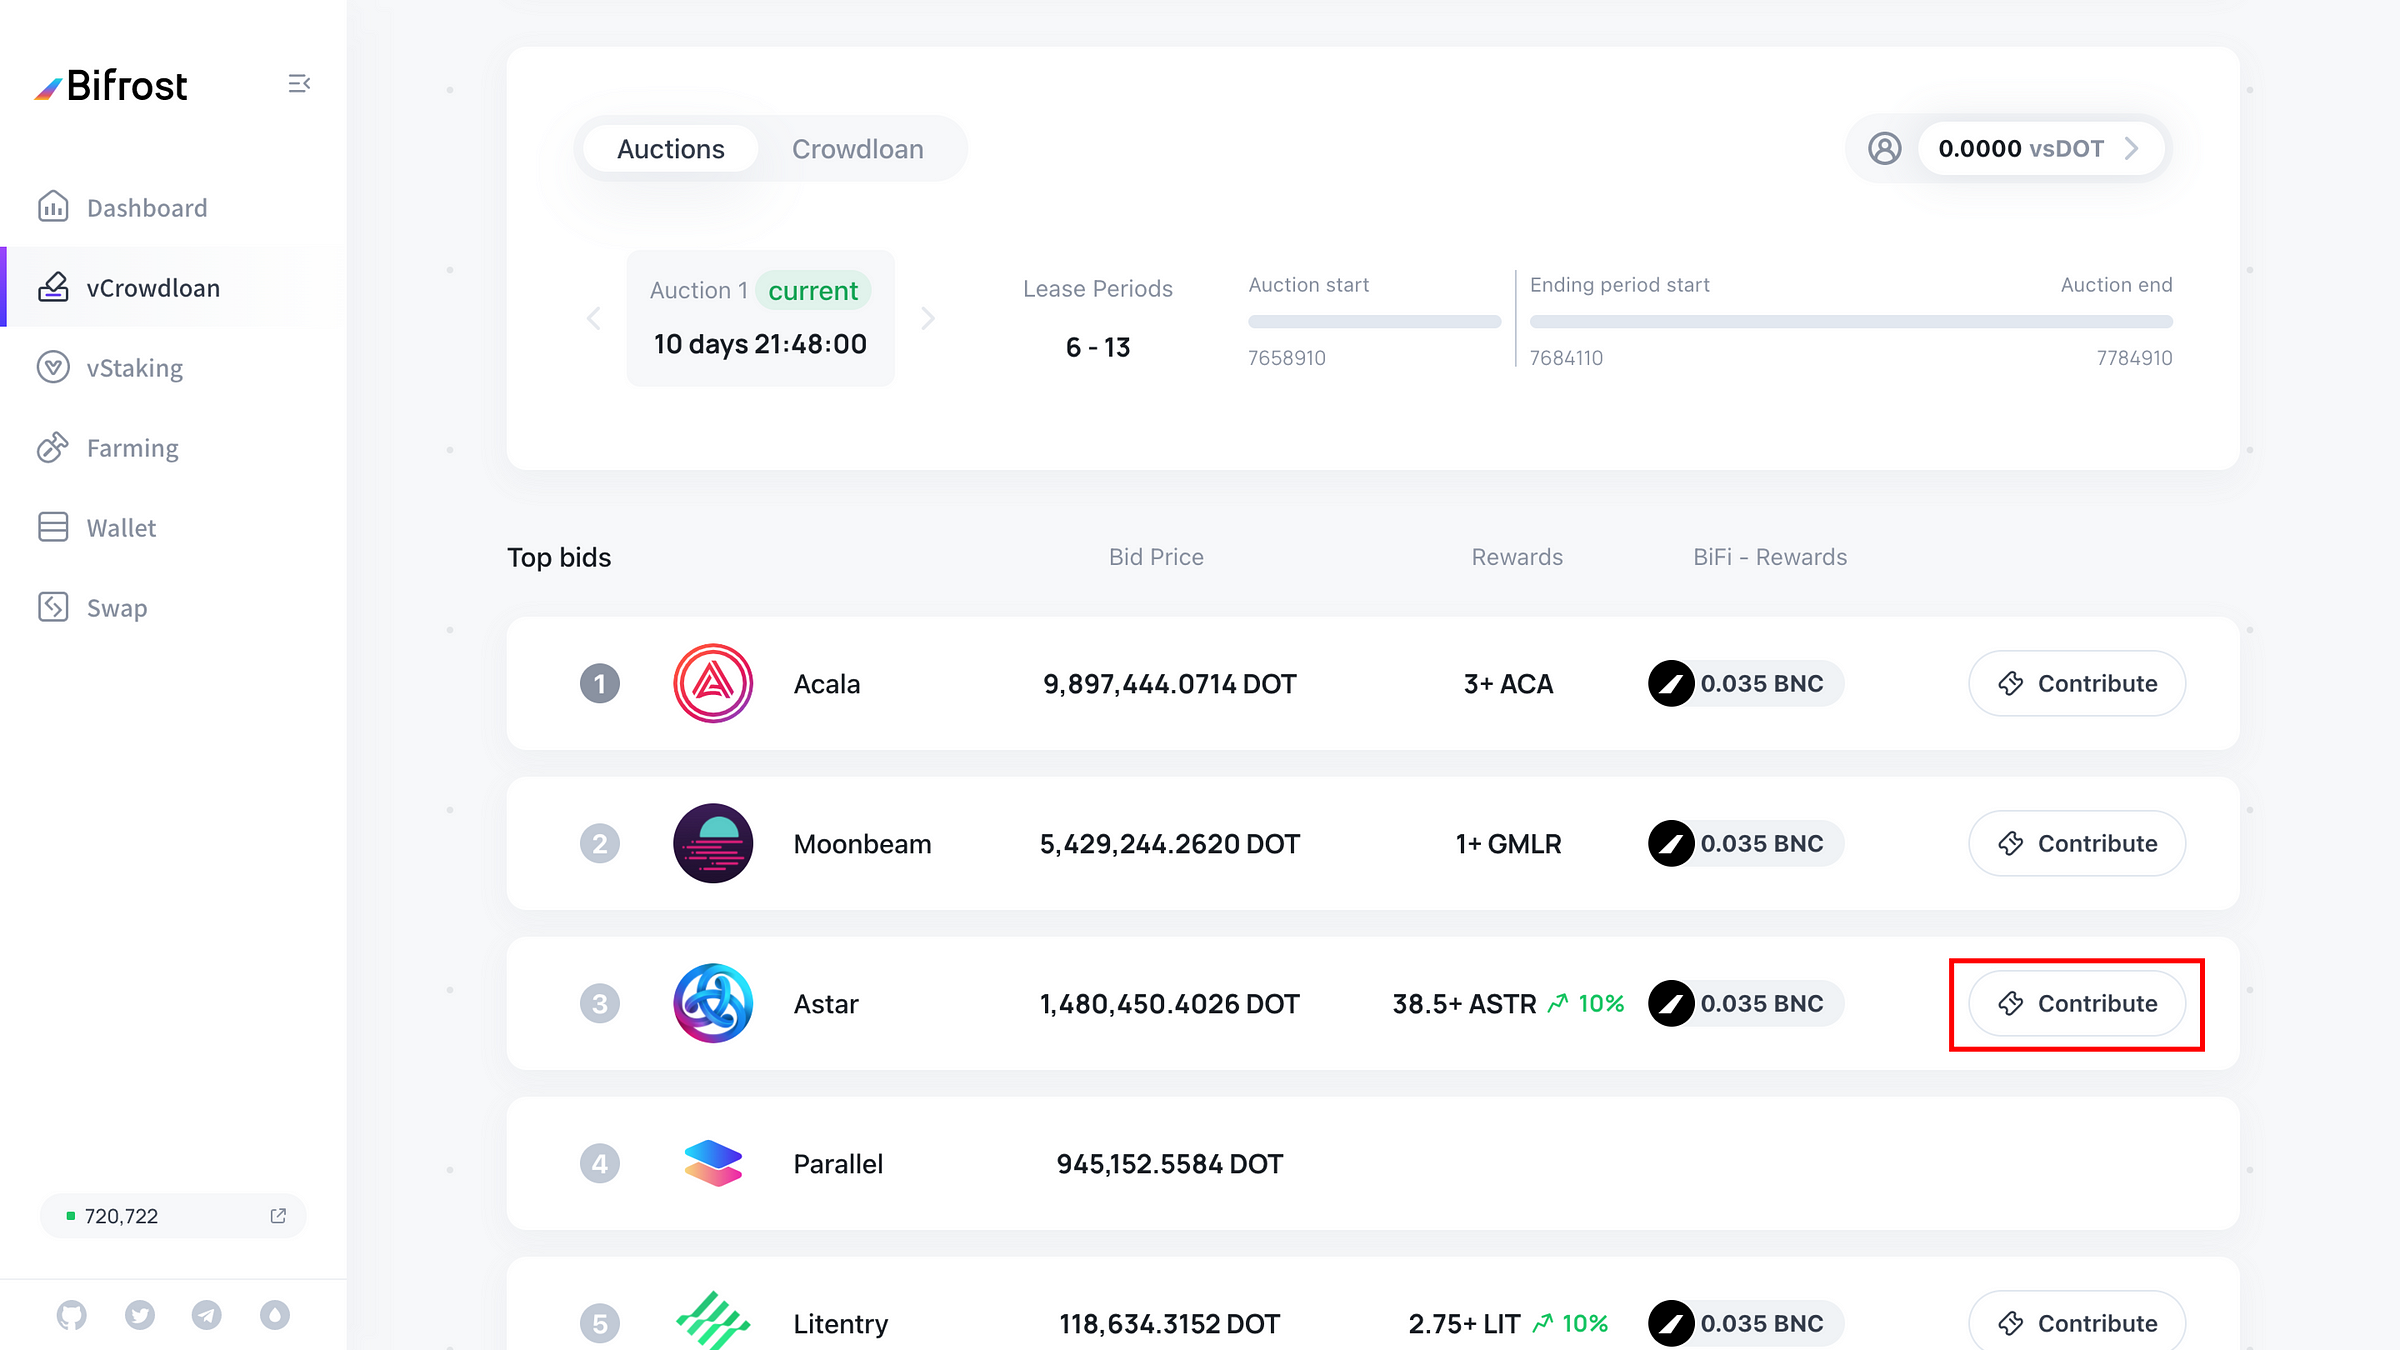Screen dimensions: 2400x1350
Task: Switch to the Auctions tab
Action: (670, 148)
